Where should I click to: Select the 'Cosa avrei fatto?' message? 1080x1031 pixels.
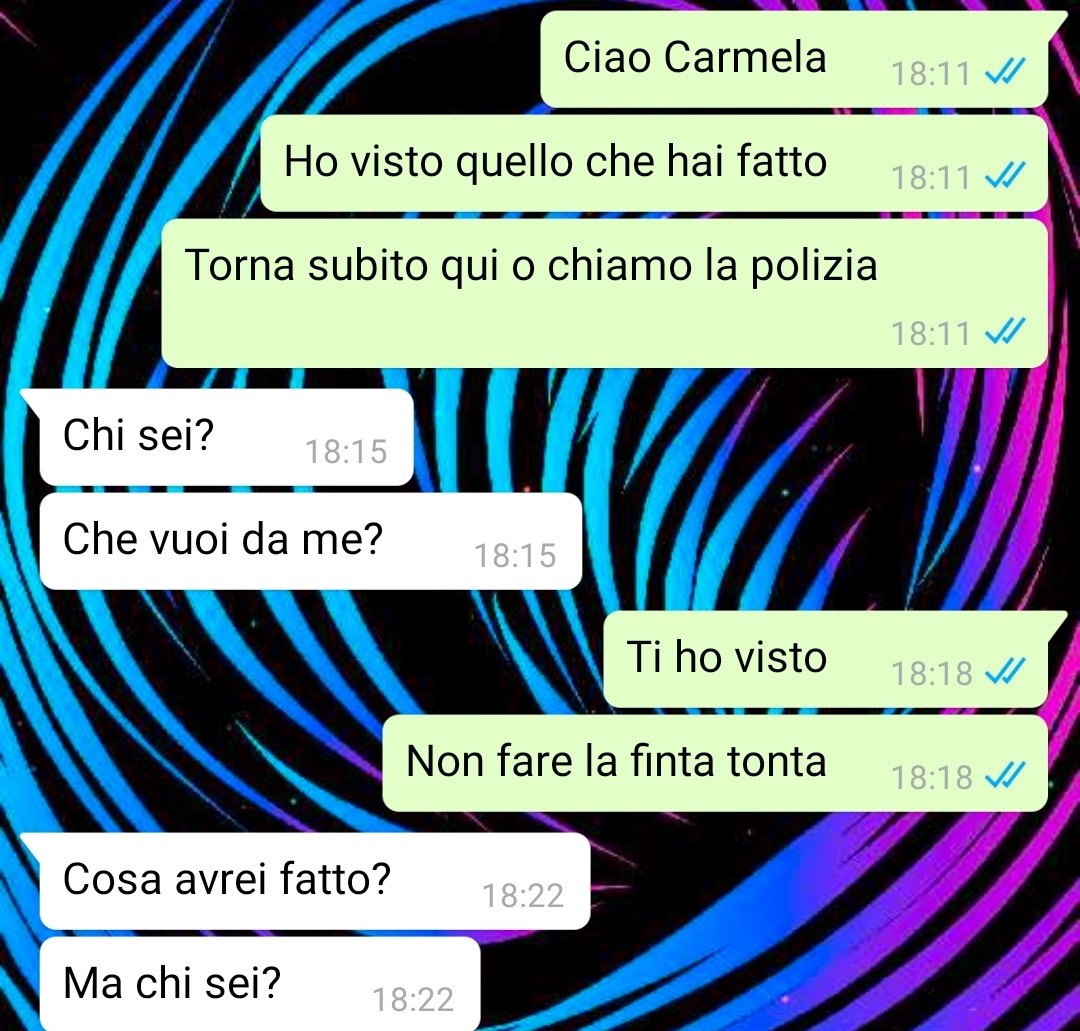point(315,882)
